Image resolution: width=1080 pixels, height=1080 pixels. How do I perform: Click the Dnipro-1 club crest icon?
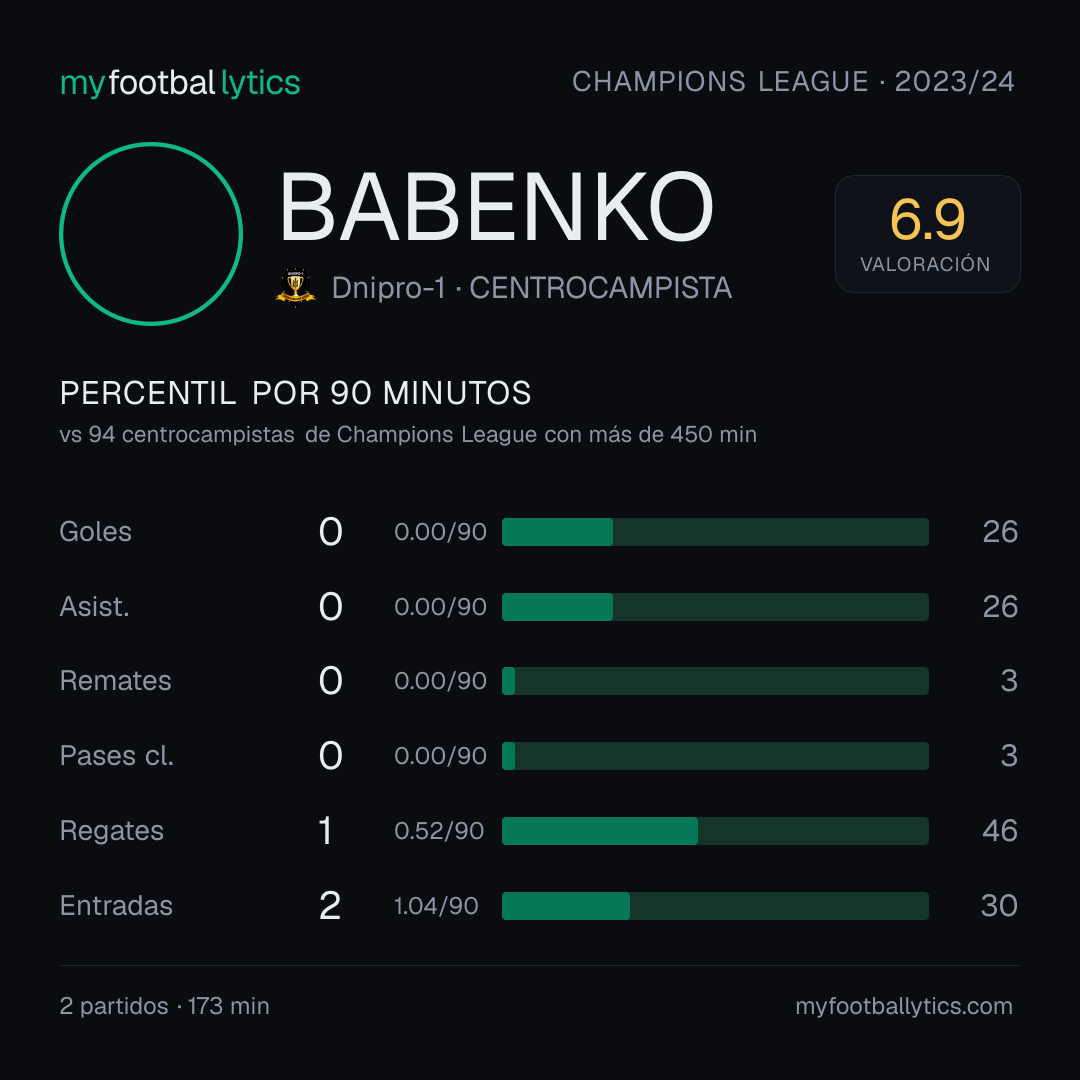click(x=295, y=287)
